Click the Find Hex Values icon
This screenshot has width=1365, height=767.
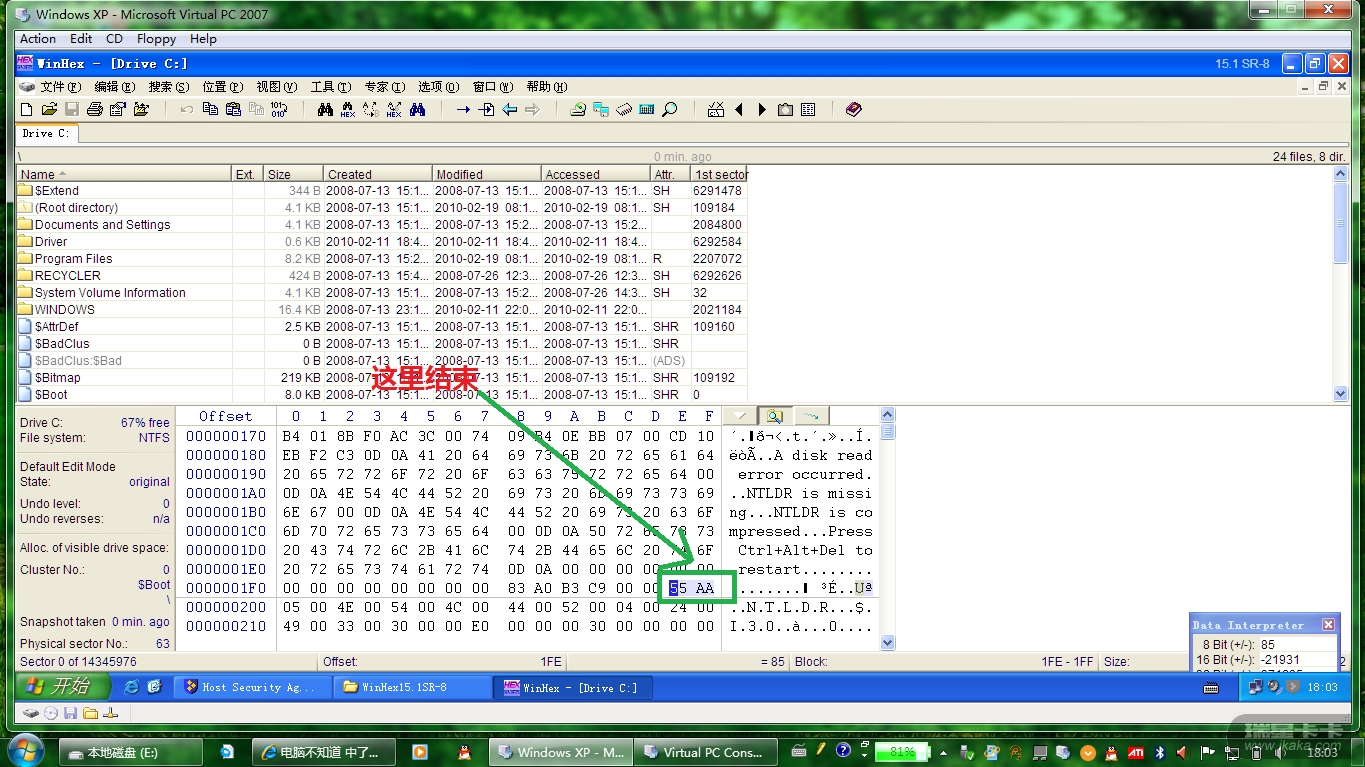pos(348,109)
